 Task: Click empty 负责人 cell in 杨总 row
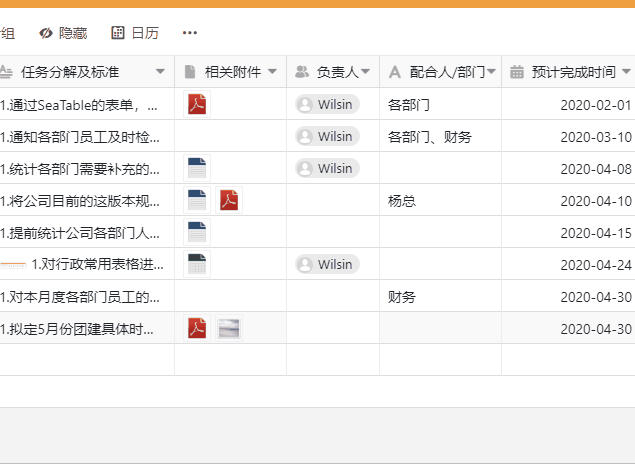click(x=333, y=200)
